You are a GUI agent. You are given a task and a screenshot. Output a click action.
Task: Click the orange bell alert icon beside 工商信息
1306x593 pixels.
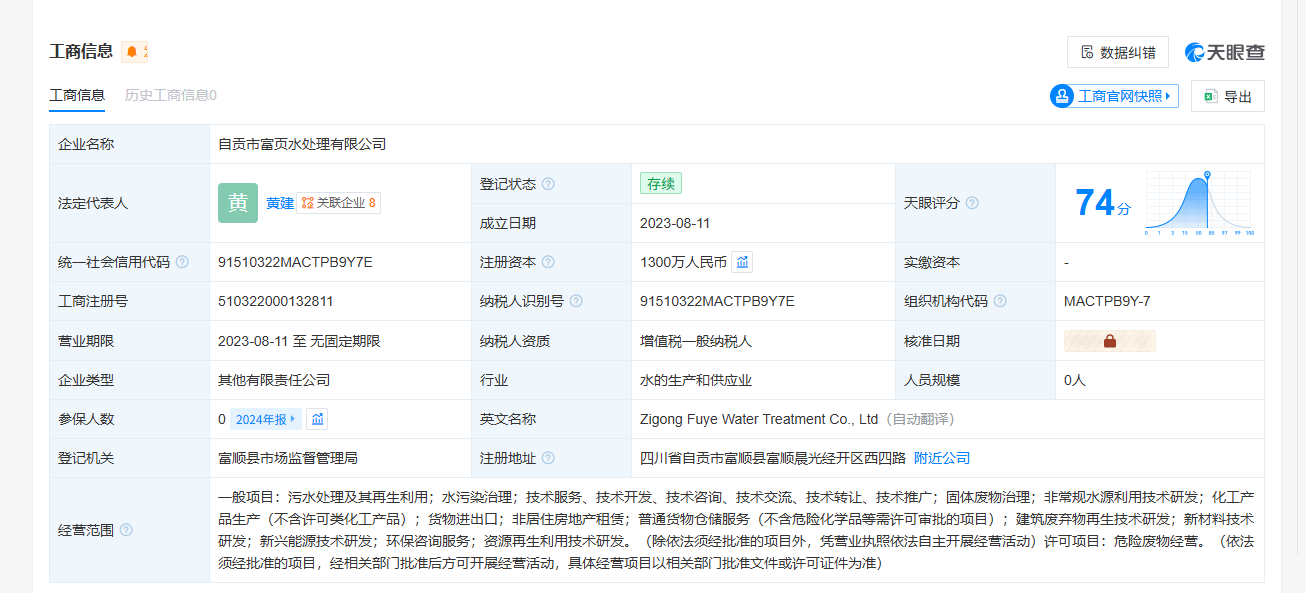135,52
